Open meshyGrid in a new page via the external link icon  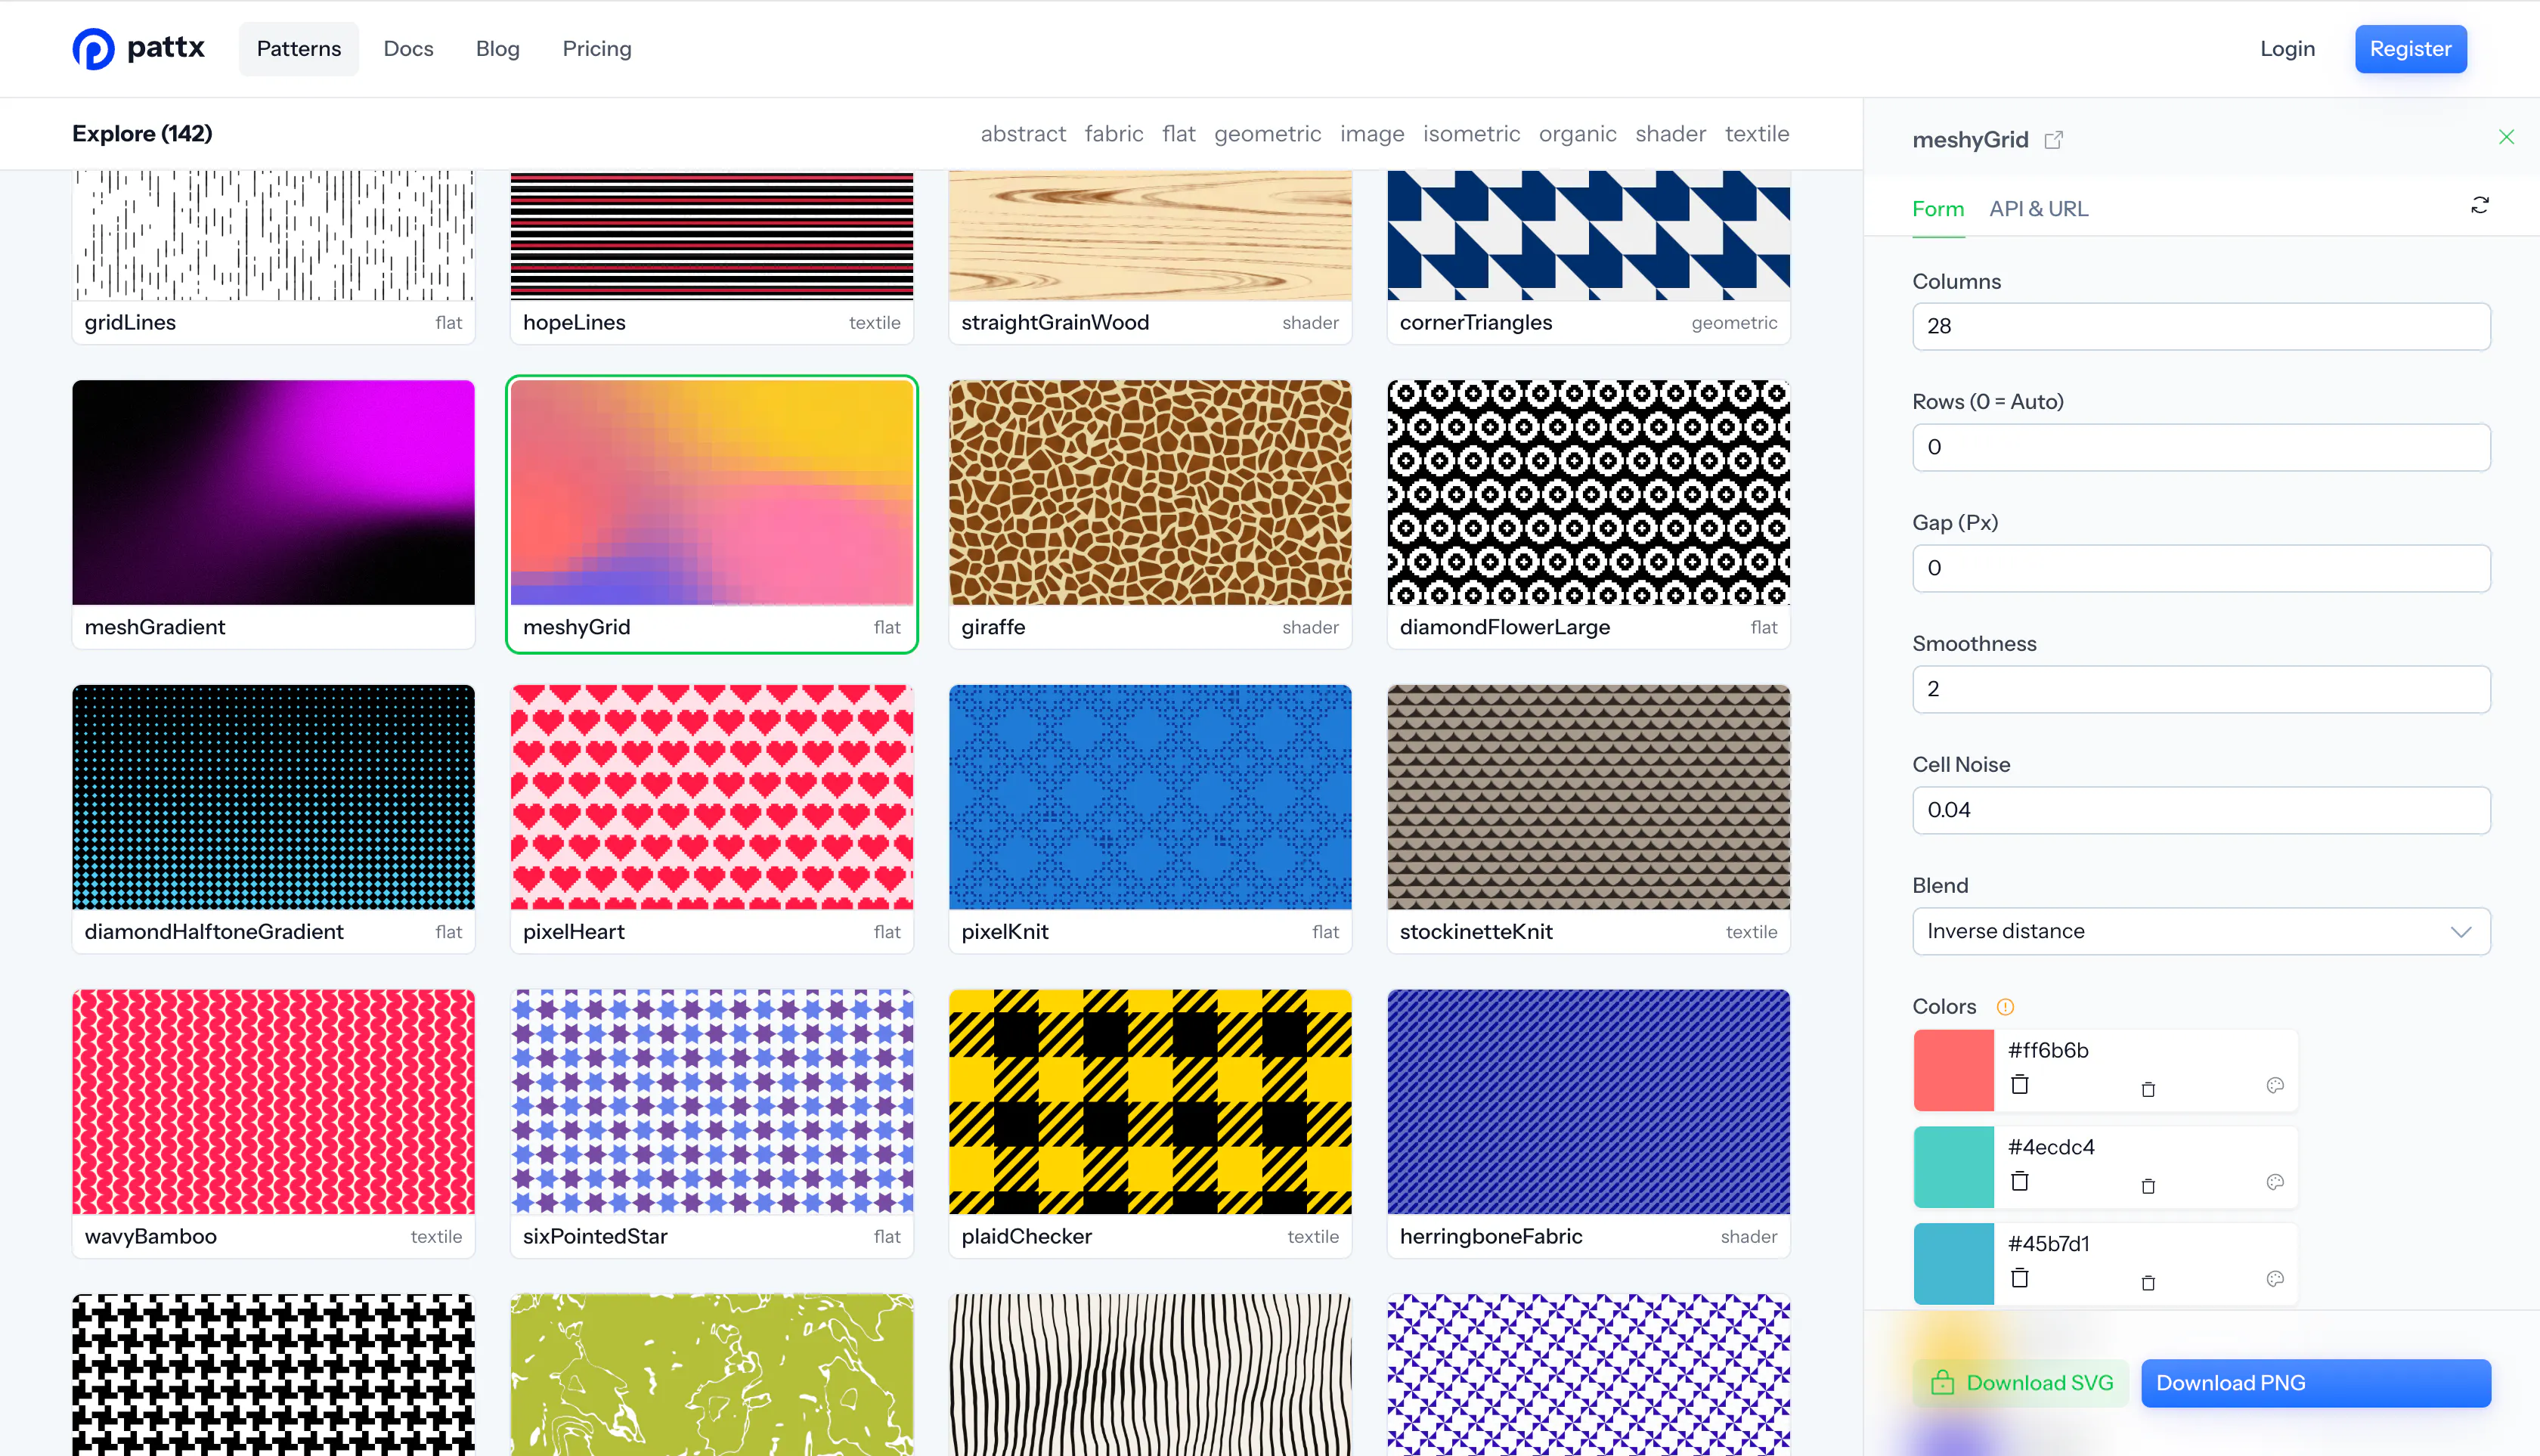[x=2053, y=140]
